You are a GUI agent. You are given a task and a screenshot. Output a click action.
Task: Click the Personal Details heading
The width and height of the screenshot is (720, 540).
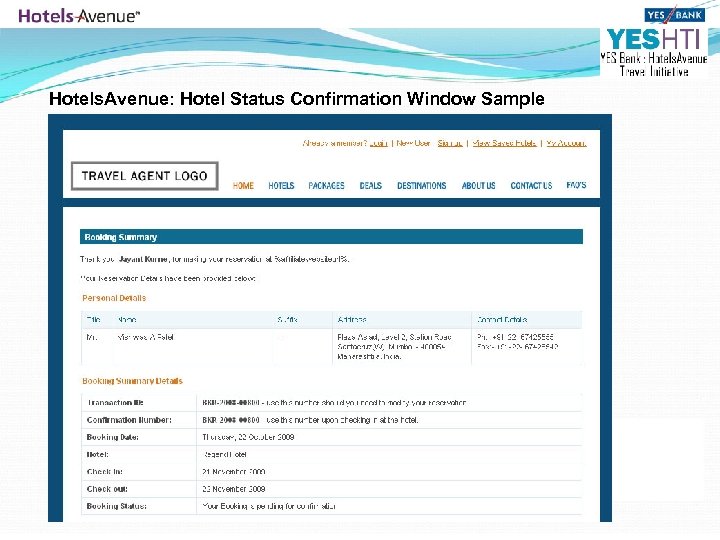pyautogui.click(x=114, y=298)
